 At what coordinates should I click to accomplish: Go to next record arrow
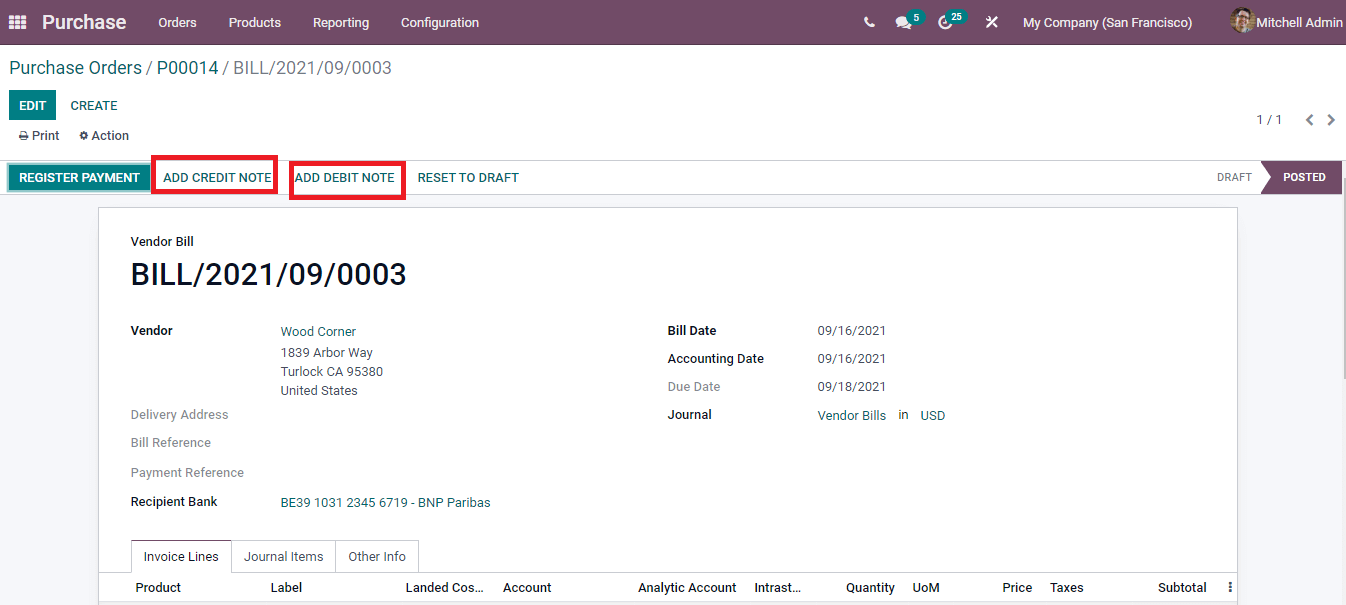(1331, 120)
